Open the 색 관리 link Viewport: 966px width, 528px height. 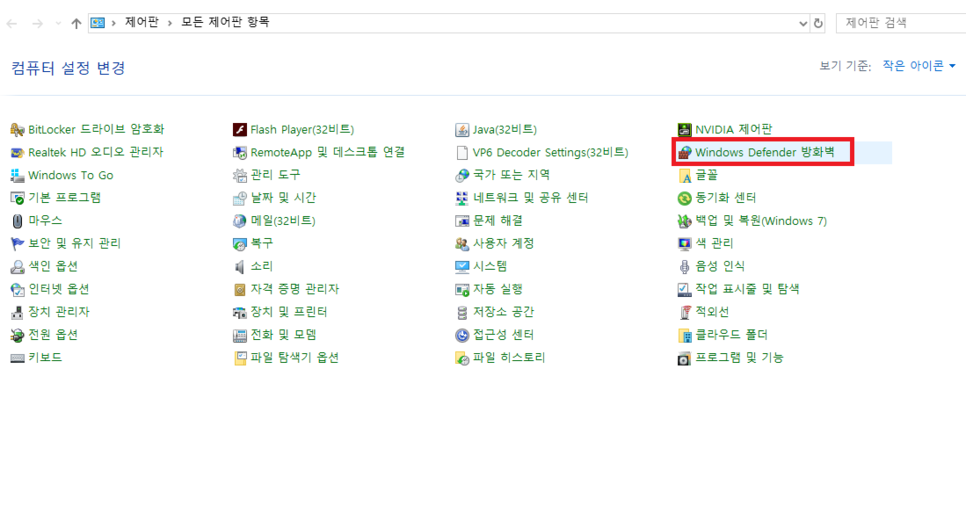(714, 243)
